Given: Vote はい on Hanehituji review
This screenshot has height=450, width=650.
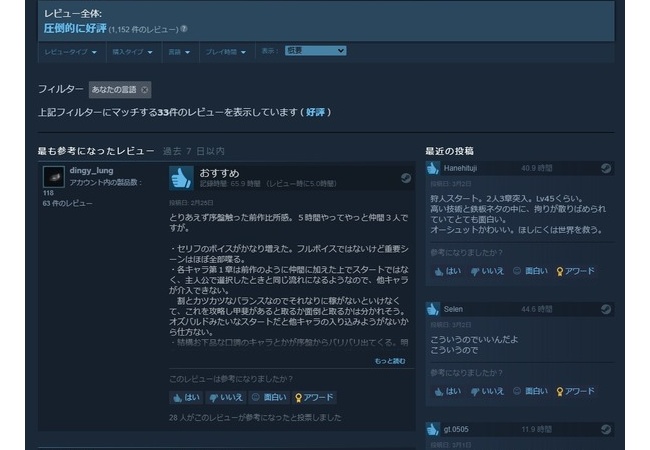Looking at the screenshot, I should pyautogui.click(x=447, y=271).
